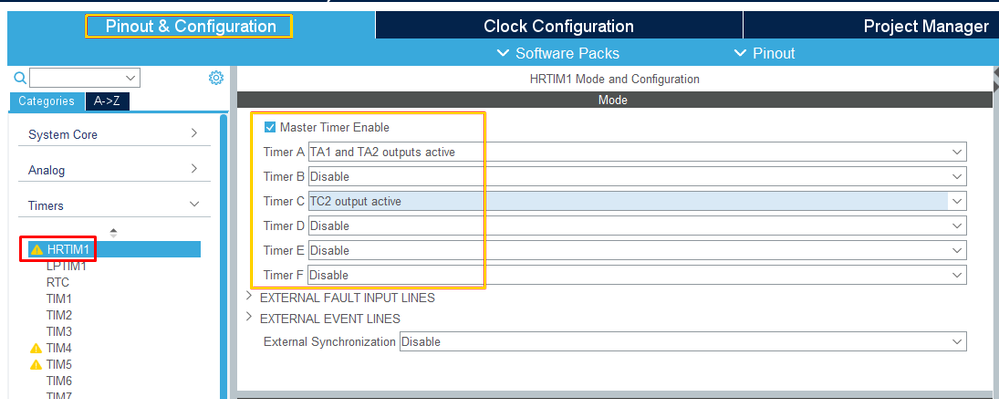Open the Software Packs chevron menu

(x=557, y=53)
